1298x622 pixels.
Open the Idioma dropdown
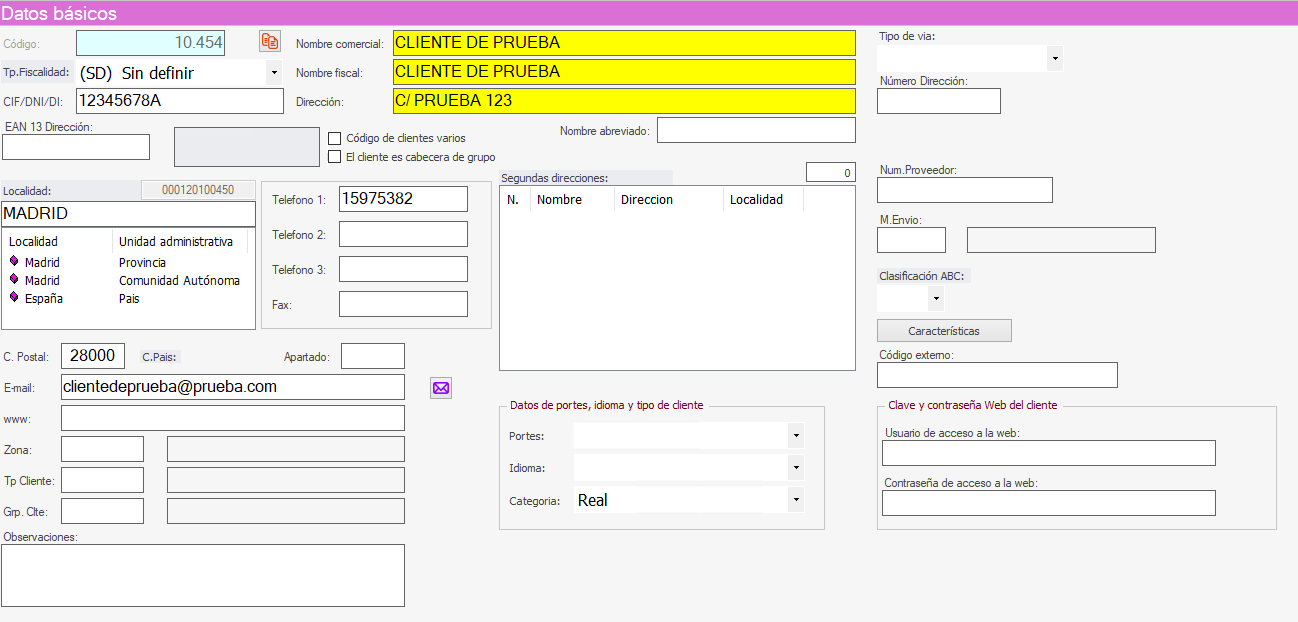[795, 467]
